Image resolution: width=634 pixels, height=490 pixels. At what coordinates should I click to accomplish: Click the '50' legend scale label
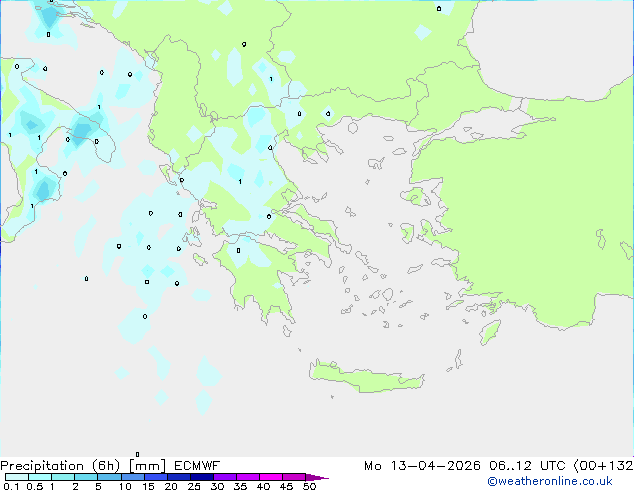point(309,486)
